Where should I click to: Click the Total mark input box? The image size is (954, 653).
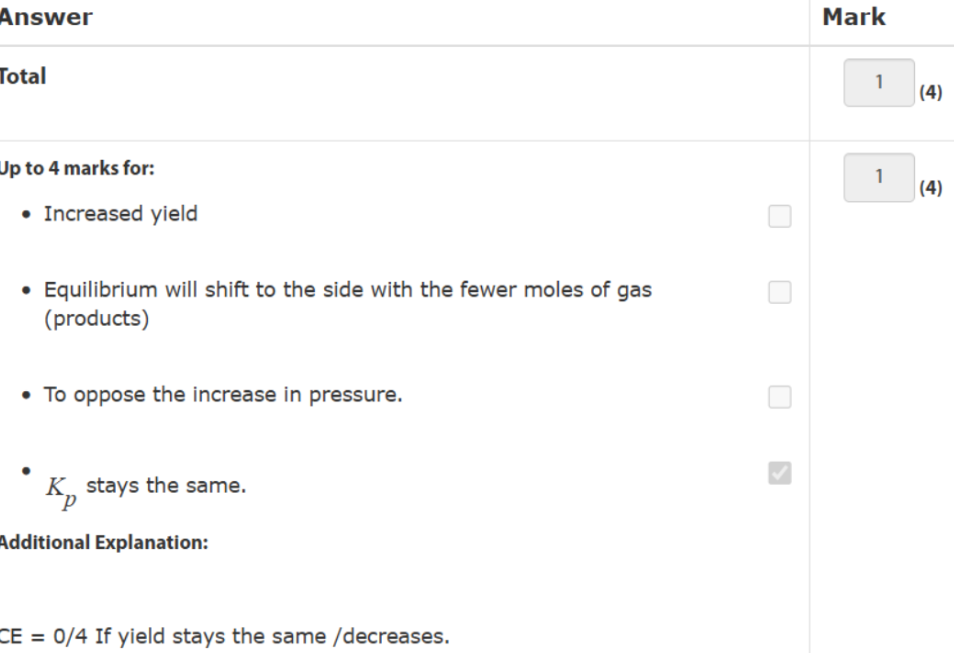879,83
